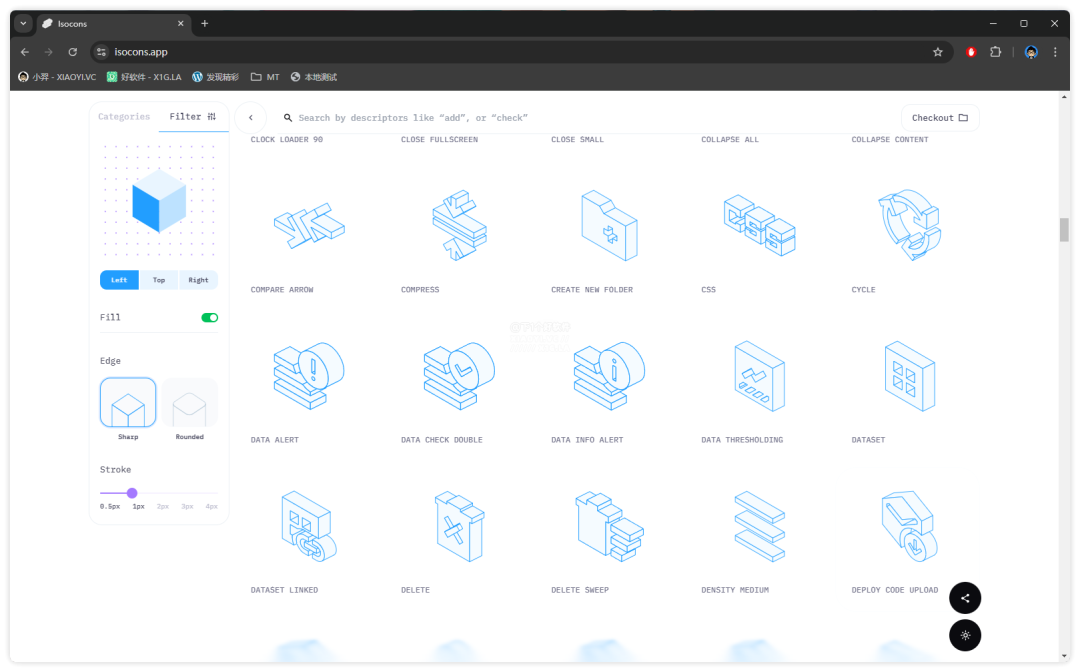Toggle the light/dark theme button
Screen dimensions: 1080x672
click(x=965, y=635)
